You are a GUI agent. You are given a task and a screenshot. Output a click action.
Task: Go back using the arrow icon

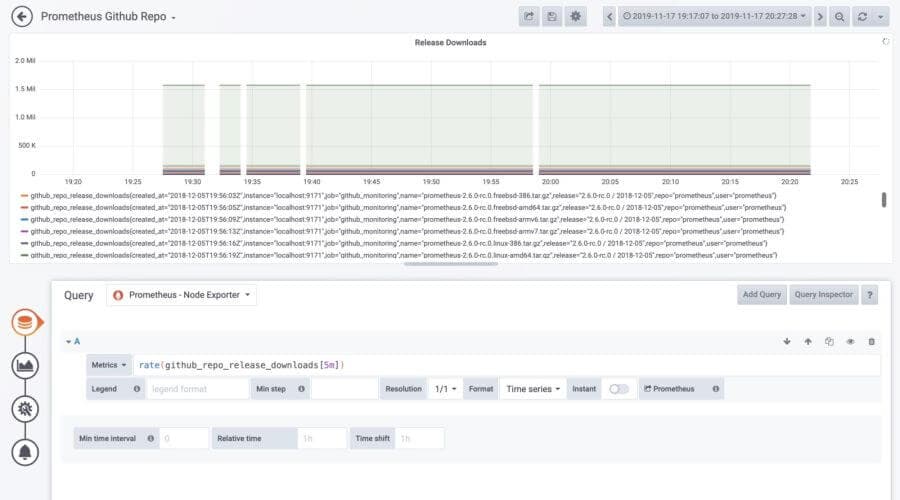point(22,17)
